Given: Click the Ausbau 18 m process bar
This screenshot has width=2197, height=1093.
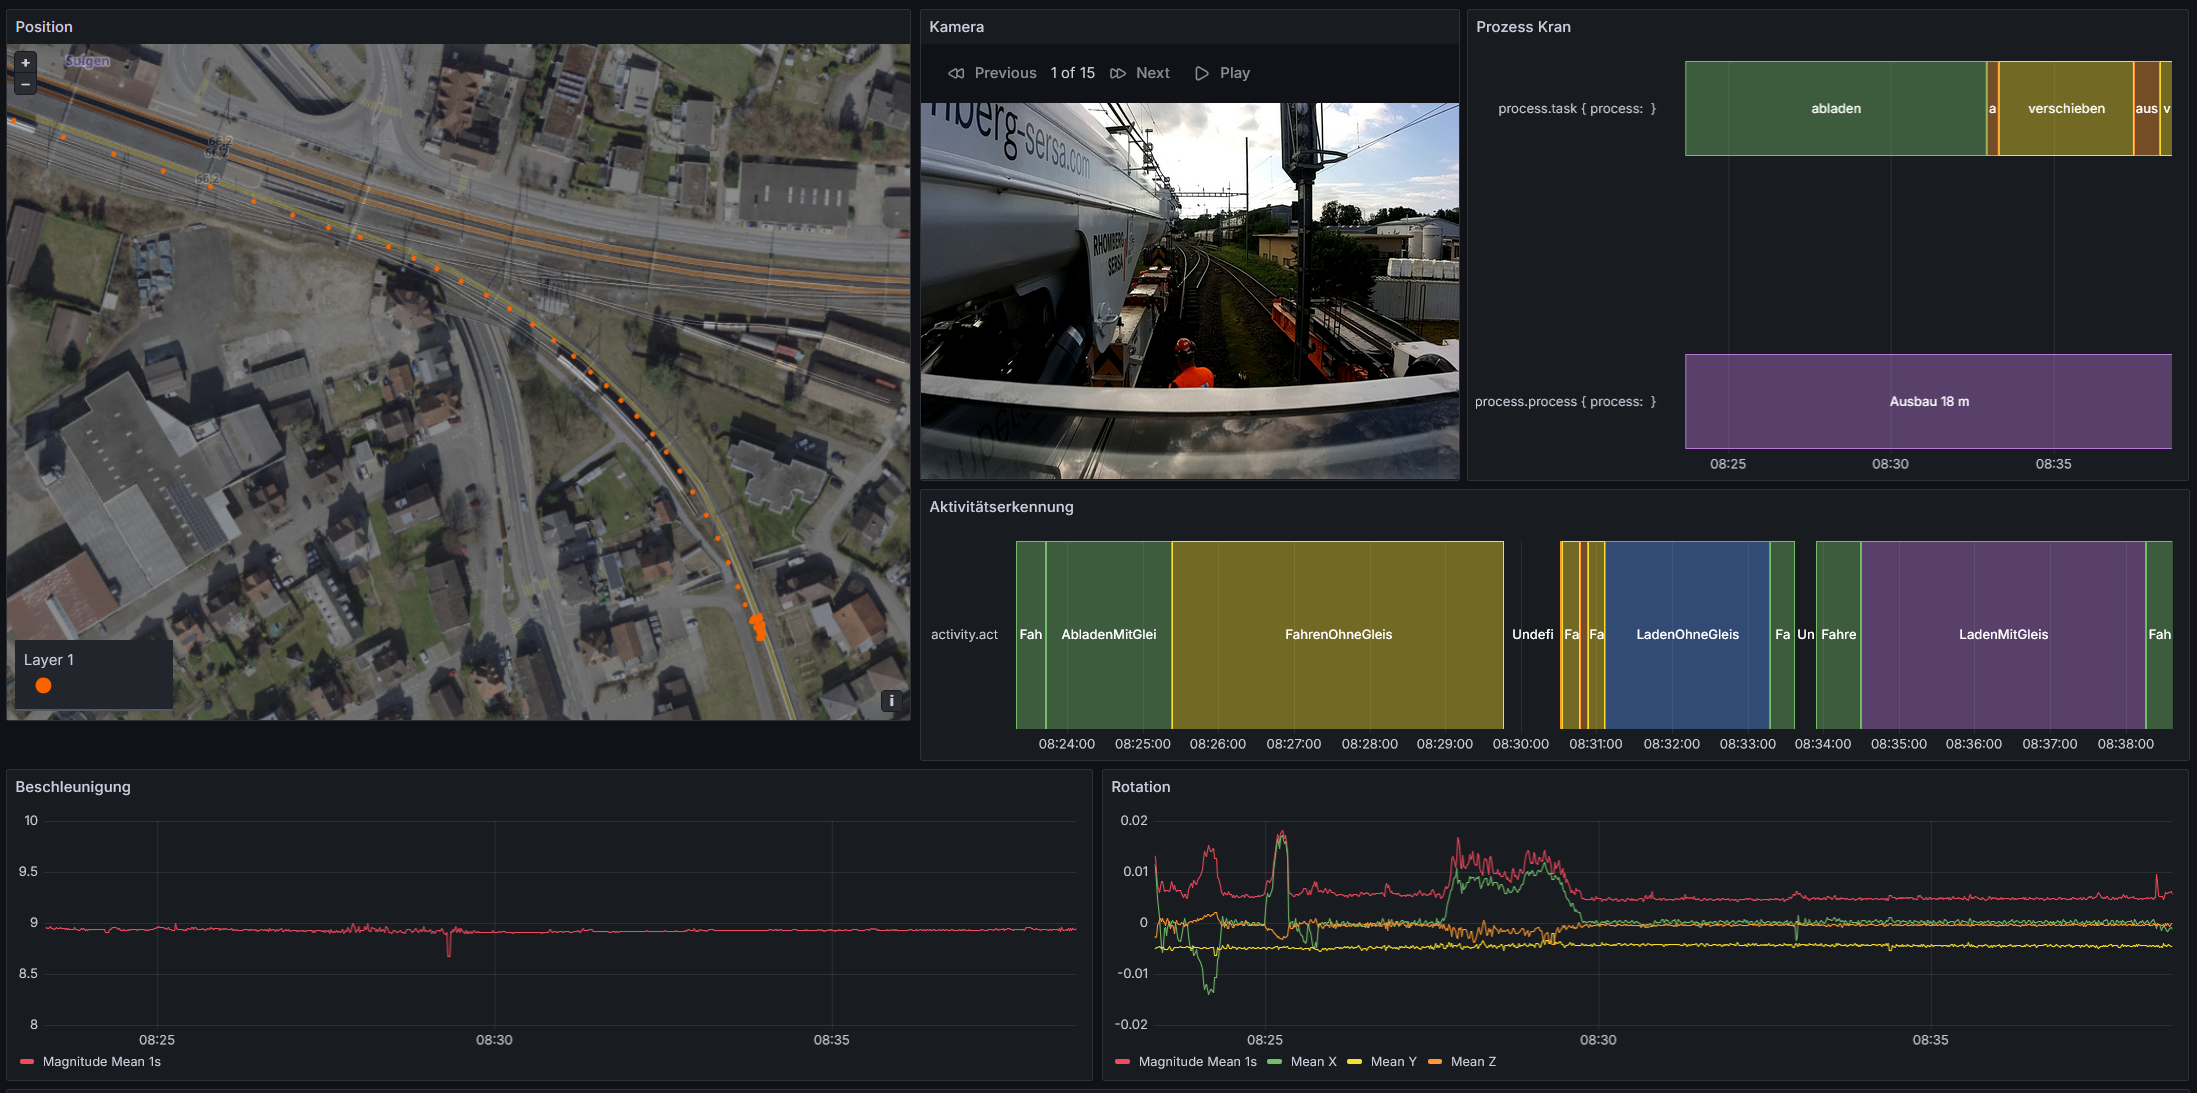Looking at the screenshot, I should pos(1928,402).
